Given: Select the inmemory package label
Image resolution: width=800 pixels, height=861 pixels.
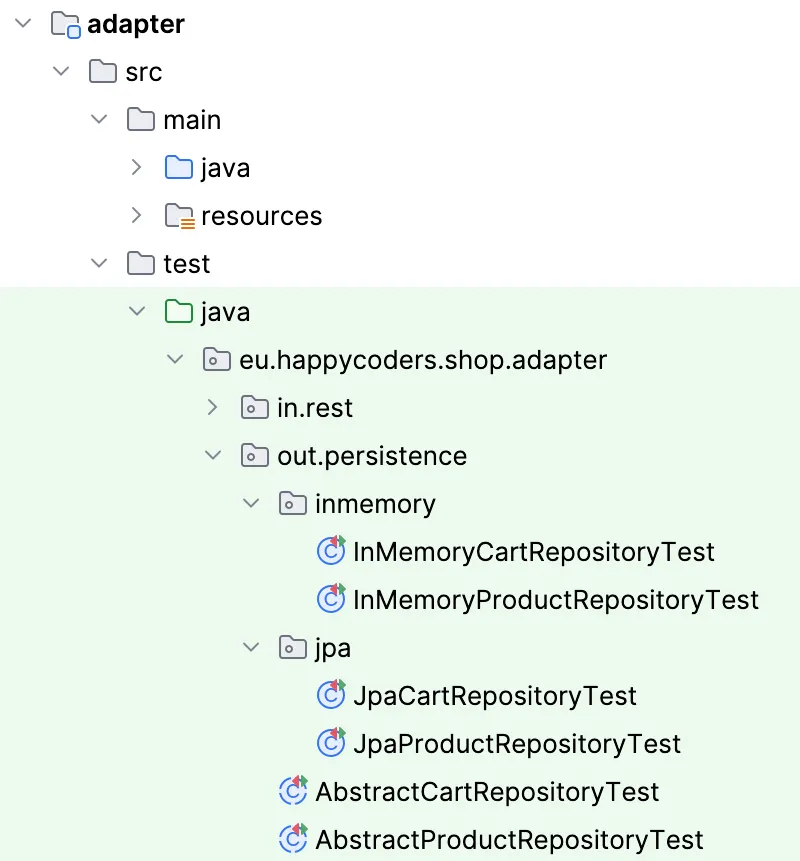Looking at the screenshot, I should coord(376,505).
